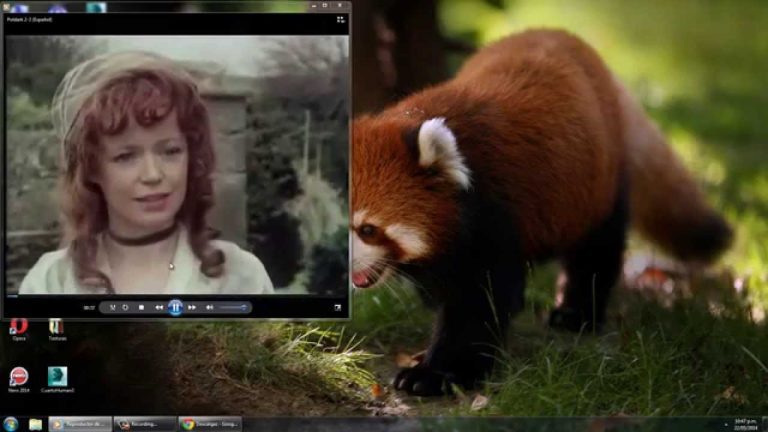Screen dimensions: 768x432
Task: Click the taskbar clock
Action: 744,424
